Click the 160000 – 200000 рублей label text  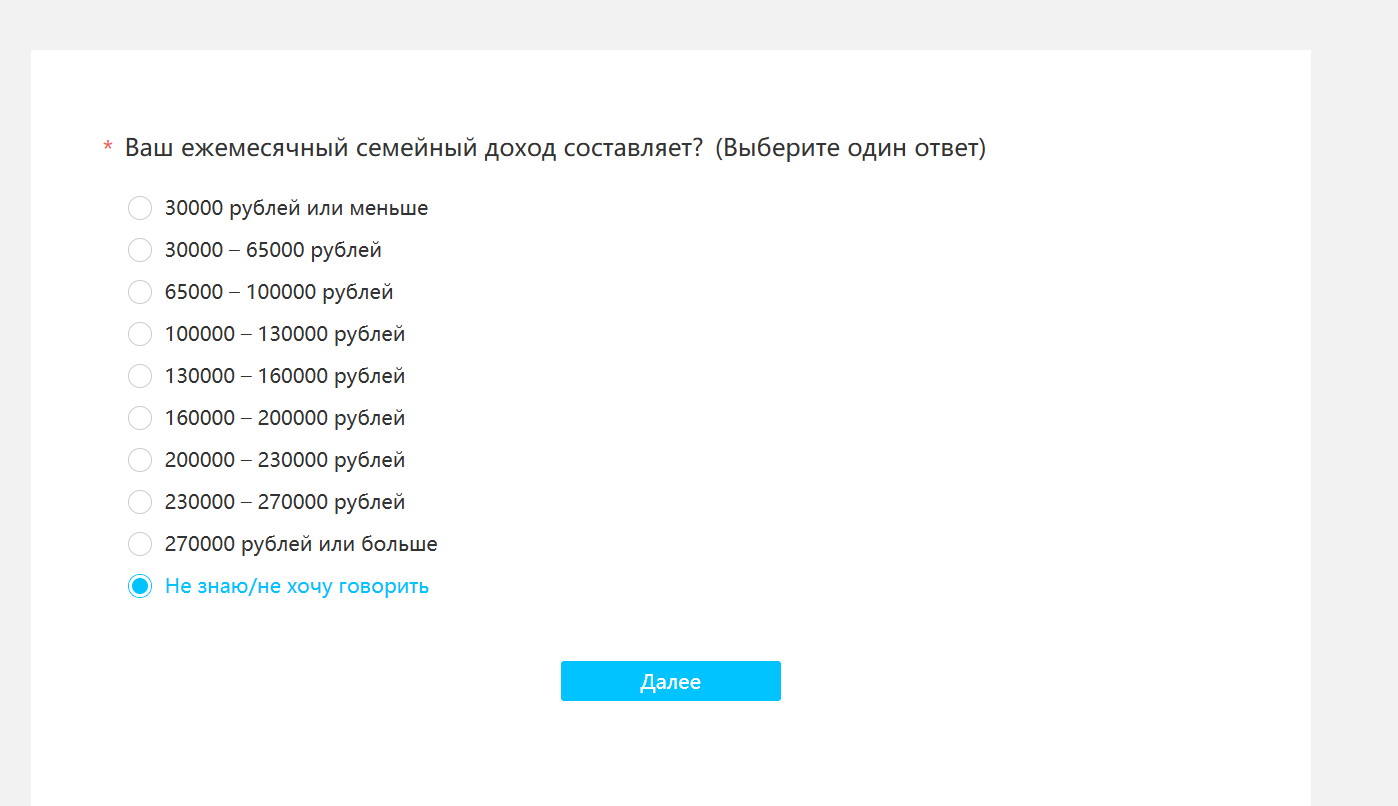click(285, 418)
